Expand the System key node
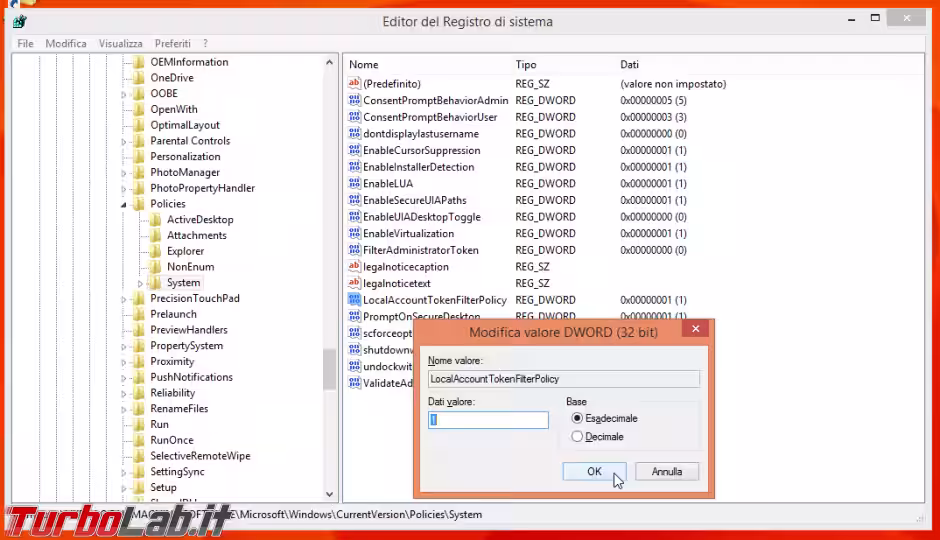Screen dimensions: 940x540 pyautogui.click(x=141, y=283)
